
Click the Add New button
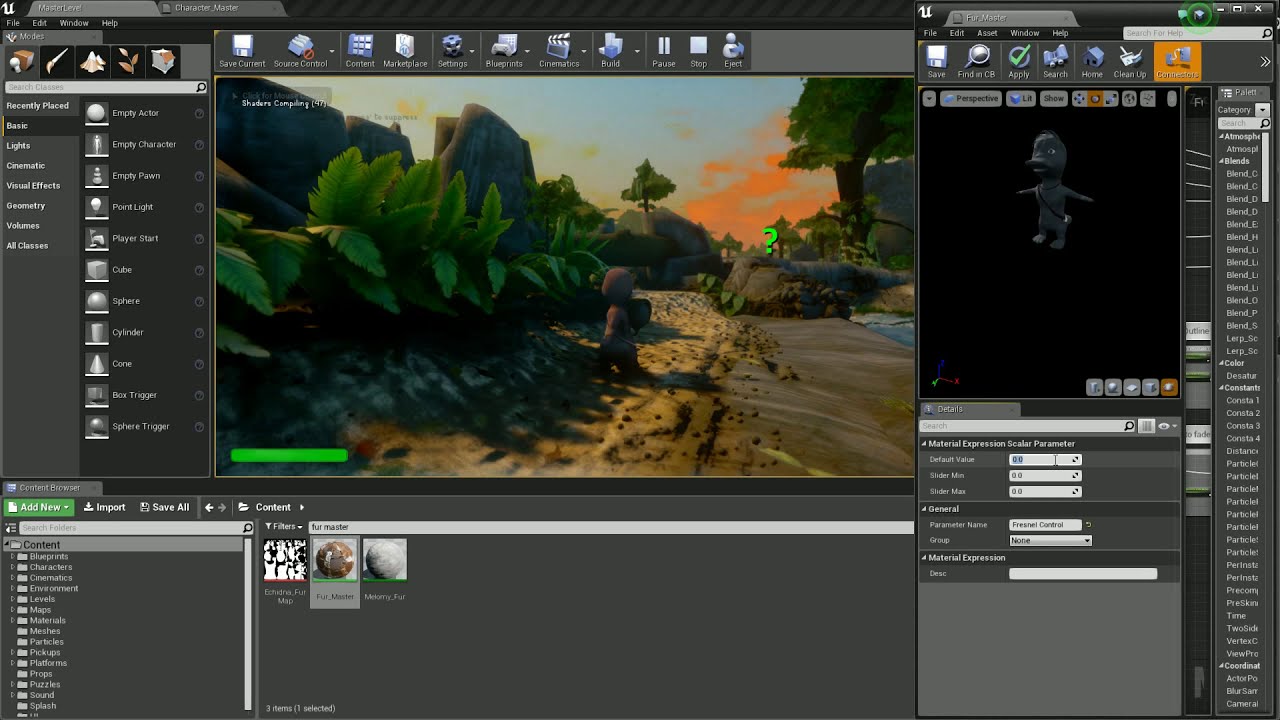coord(40,507)
